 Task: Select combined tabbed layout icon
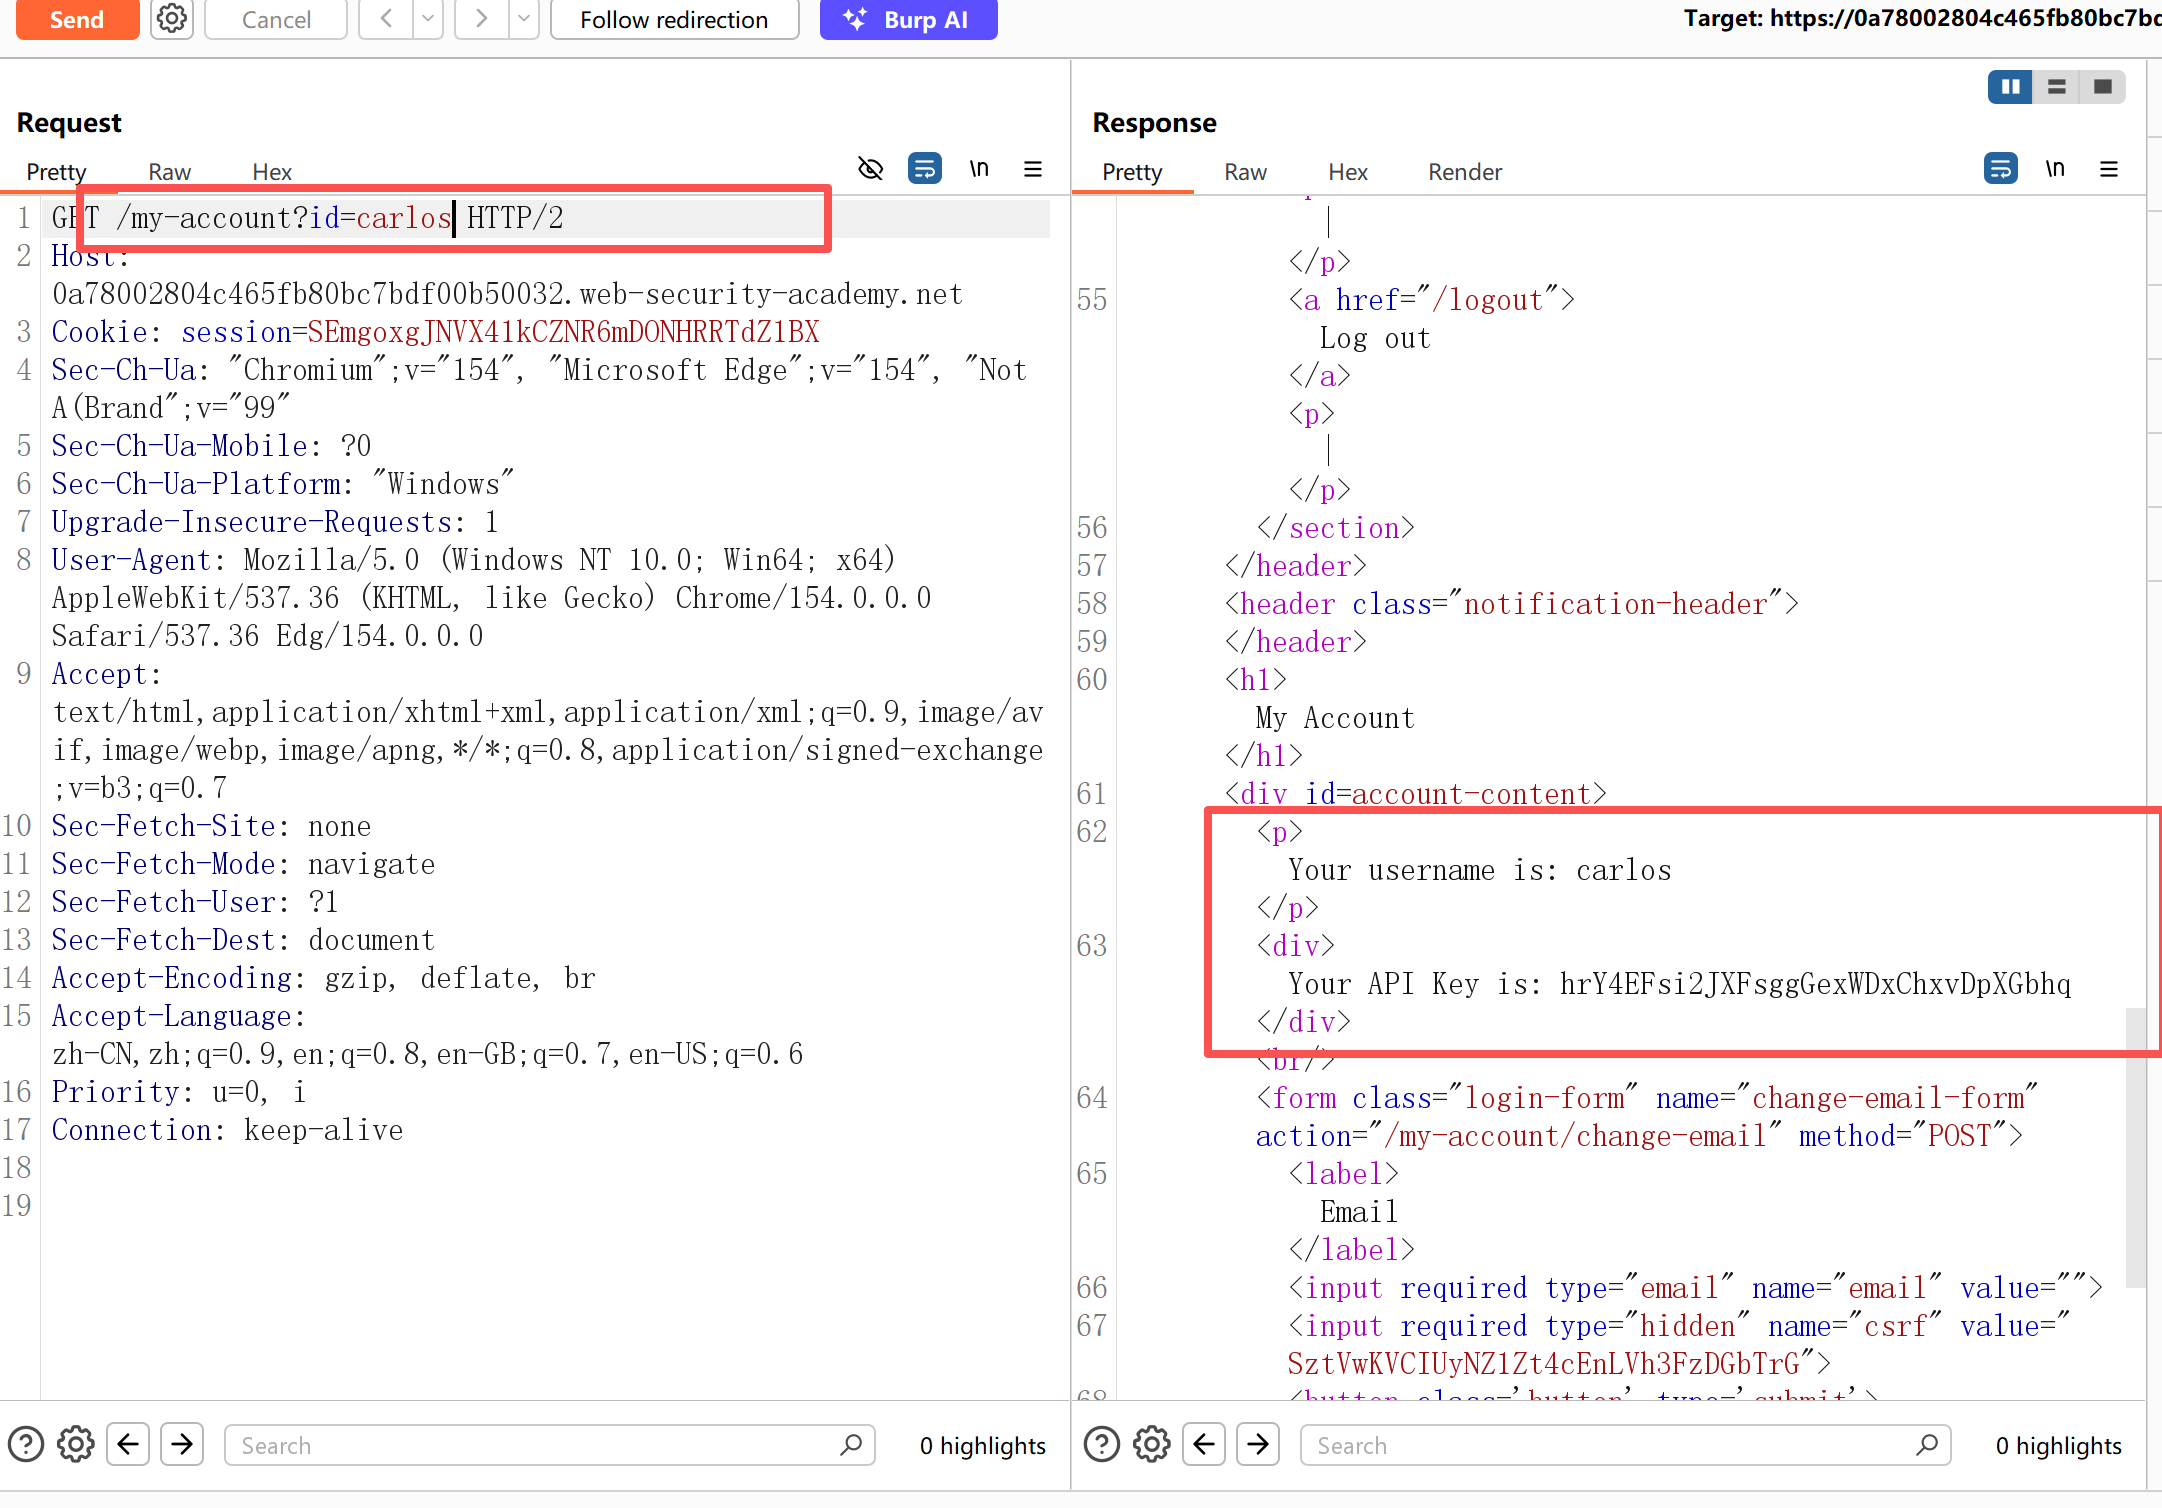[x=2103, y=87]
